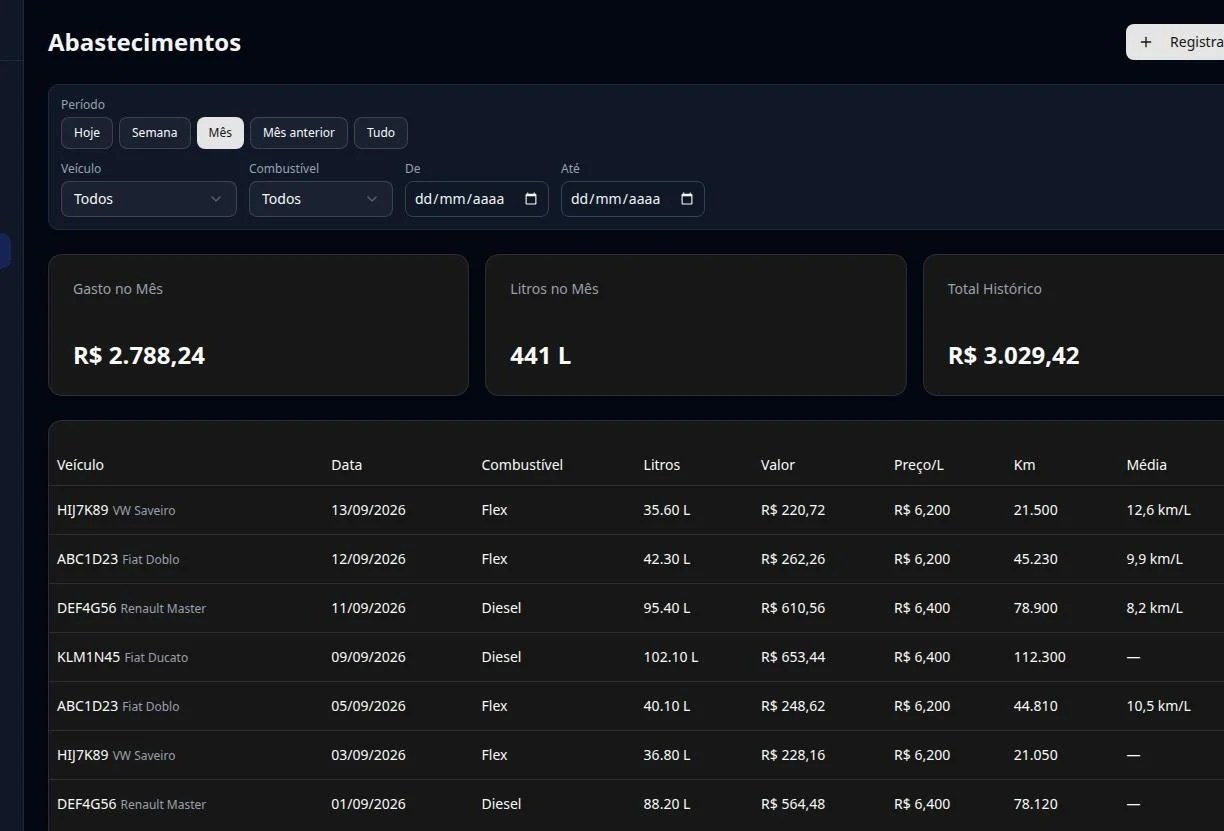Image resolution: width=1224 pixels, height=831 pixels.
Task: Click the Data column header
Action: click(x=347, y=465)
